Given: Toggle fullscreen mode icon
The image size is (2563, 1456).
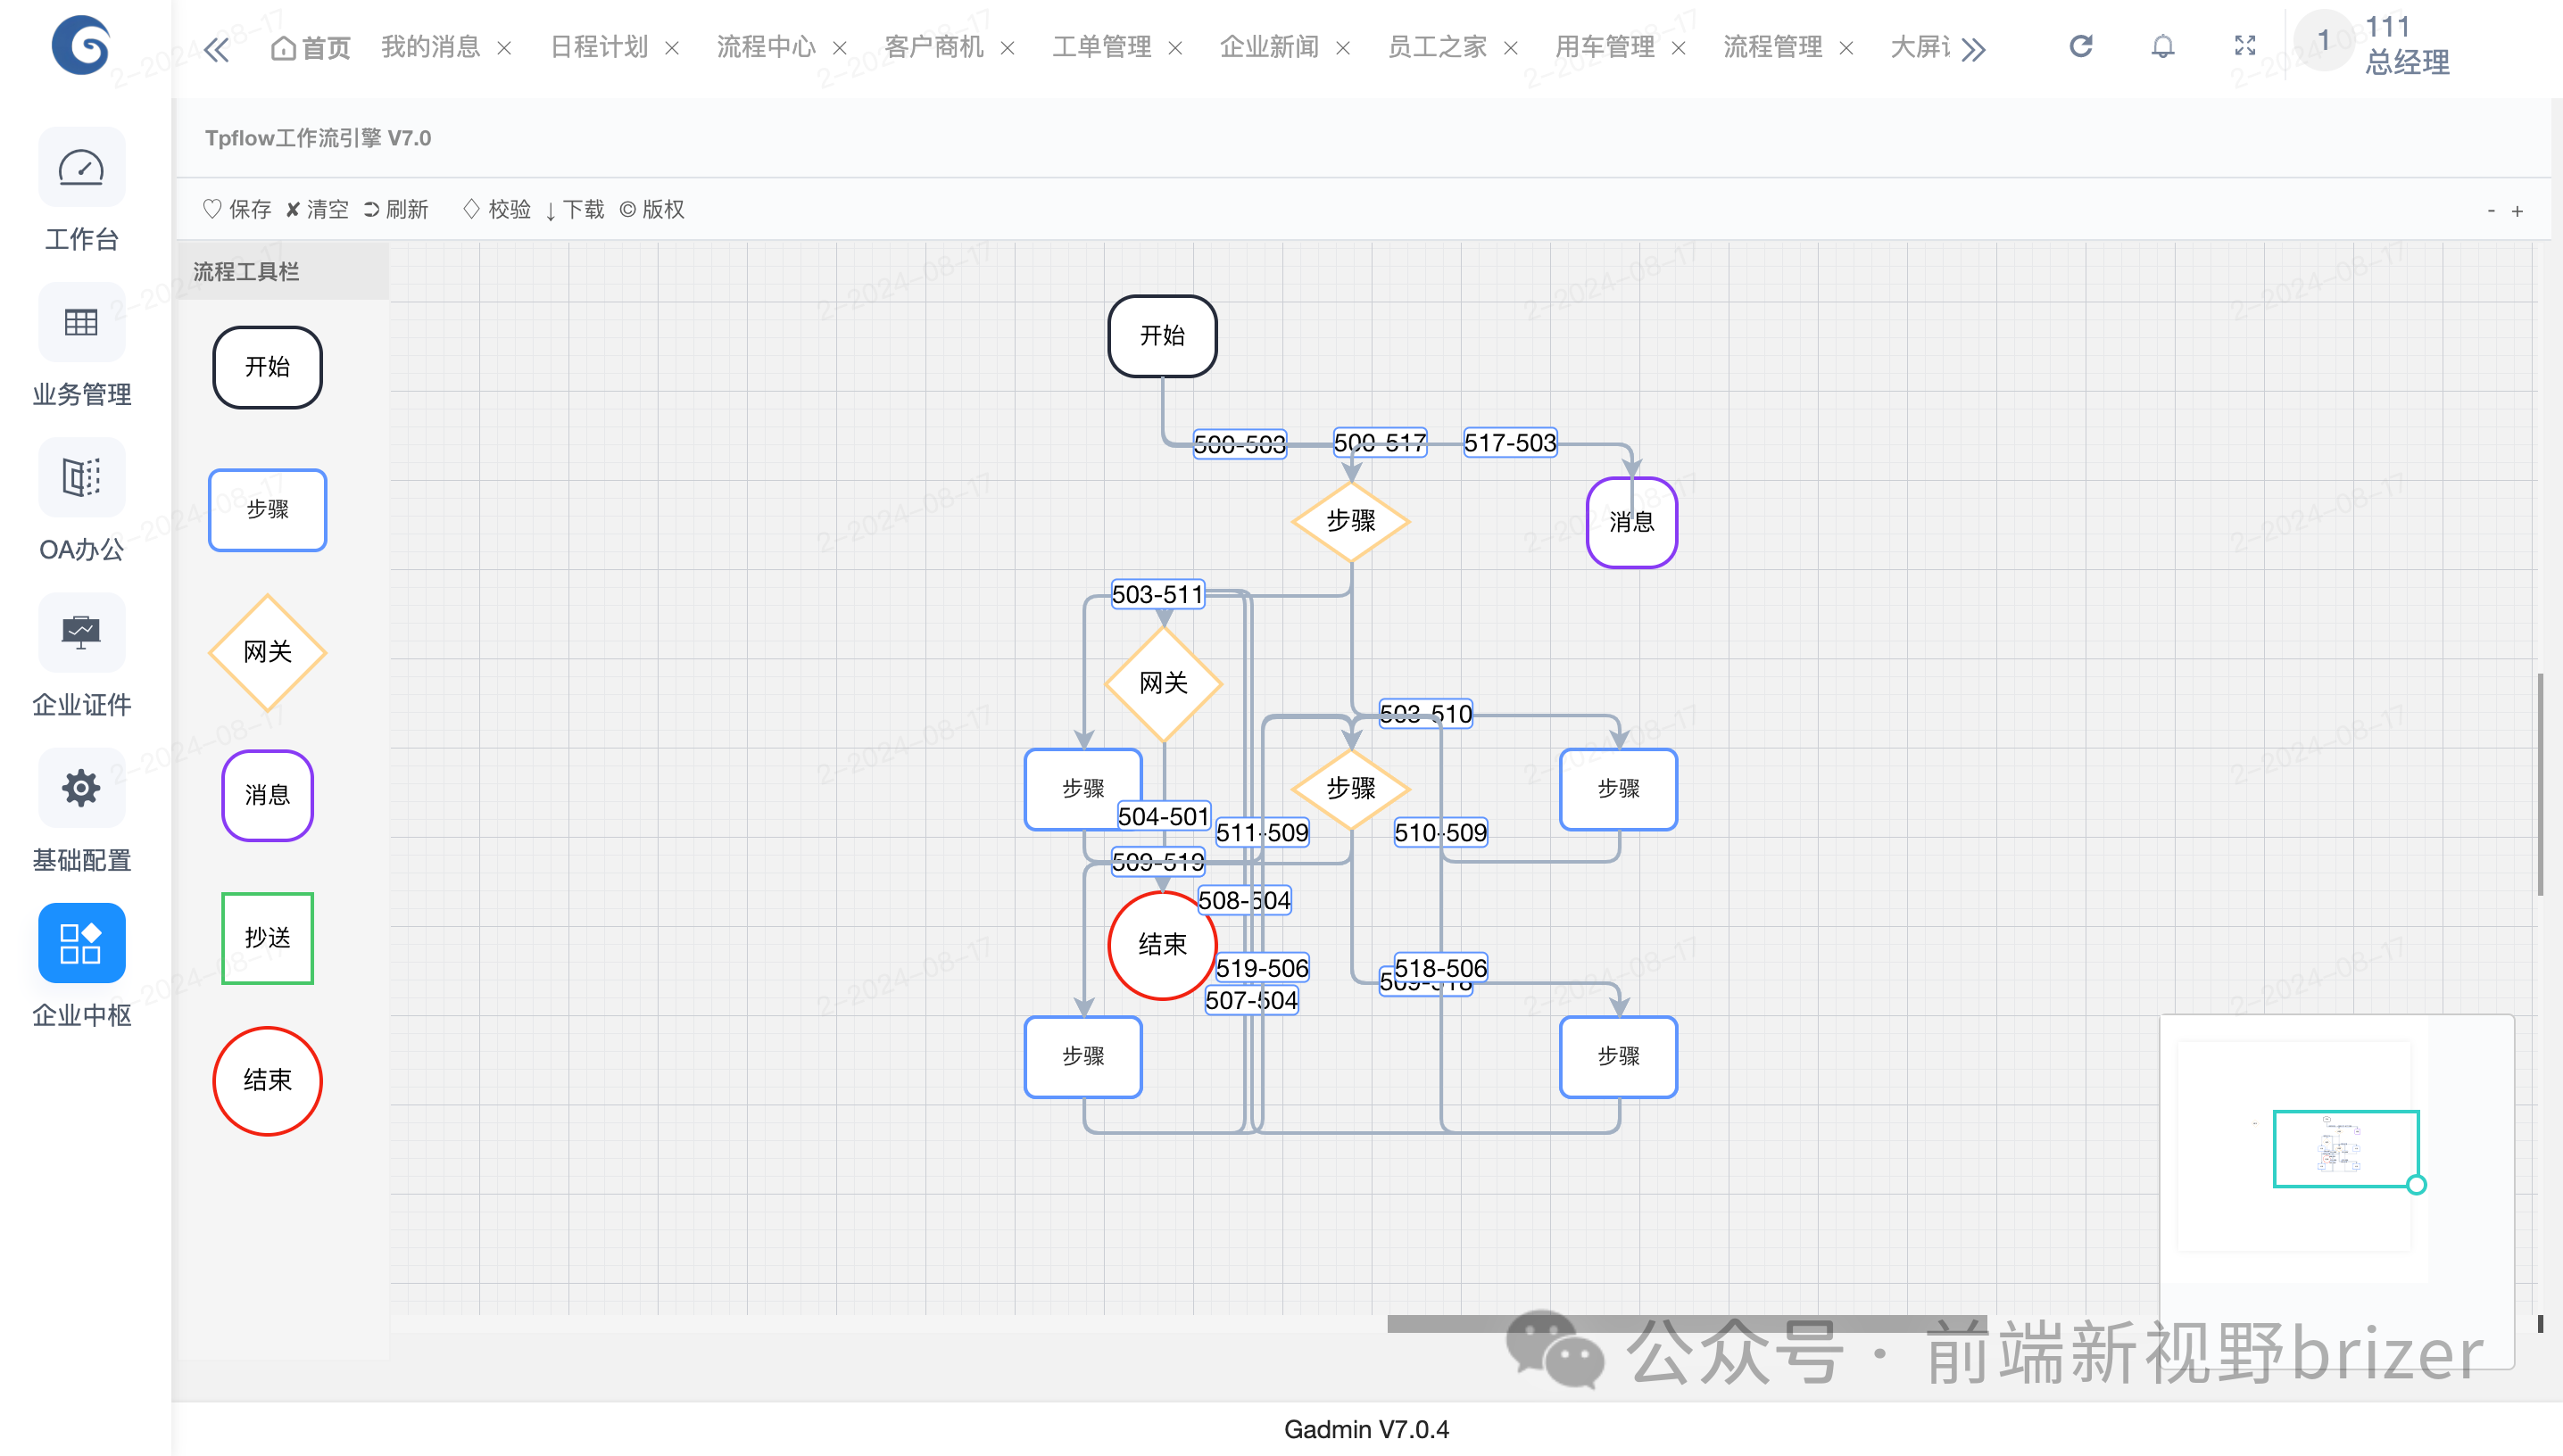Looking at the screenshot, I should point(2245,46).
